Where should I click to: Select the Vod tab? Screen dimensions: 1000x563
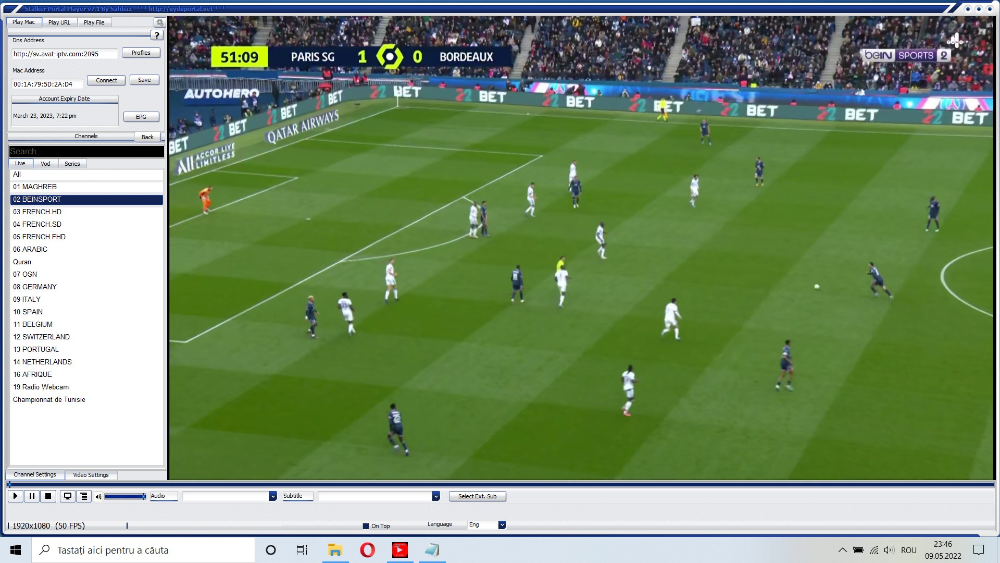pos(45,163)
